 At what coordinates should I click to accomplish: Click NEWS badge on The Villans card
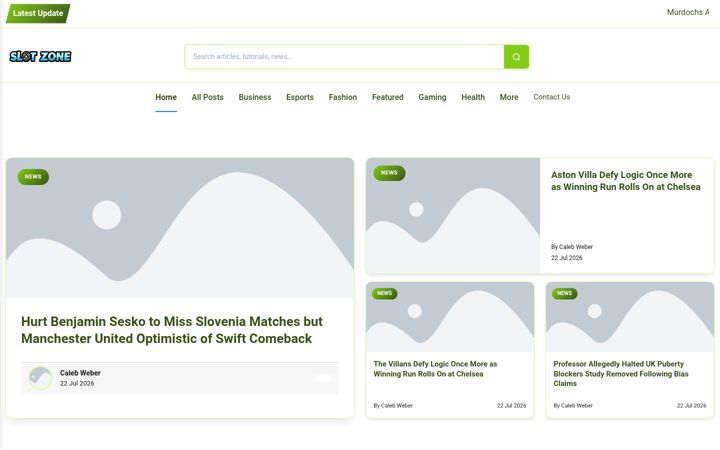click(384, 293)
